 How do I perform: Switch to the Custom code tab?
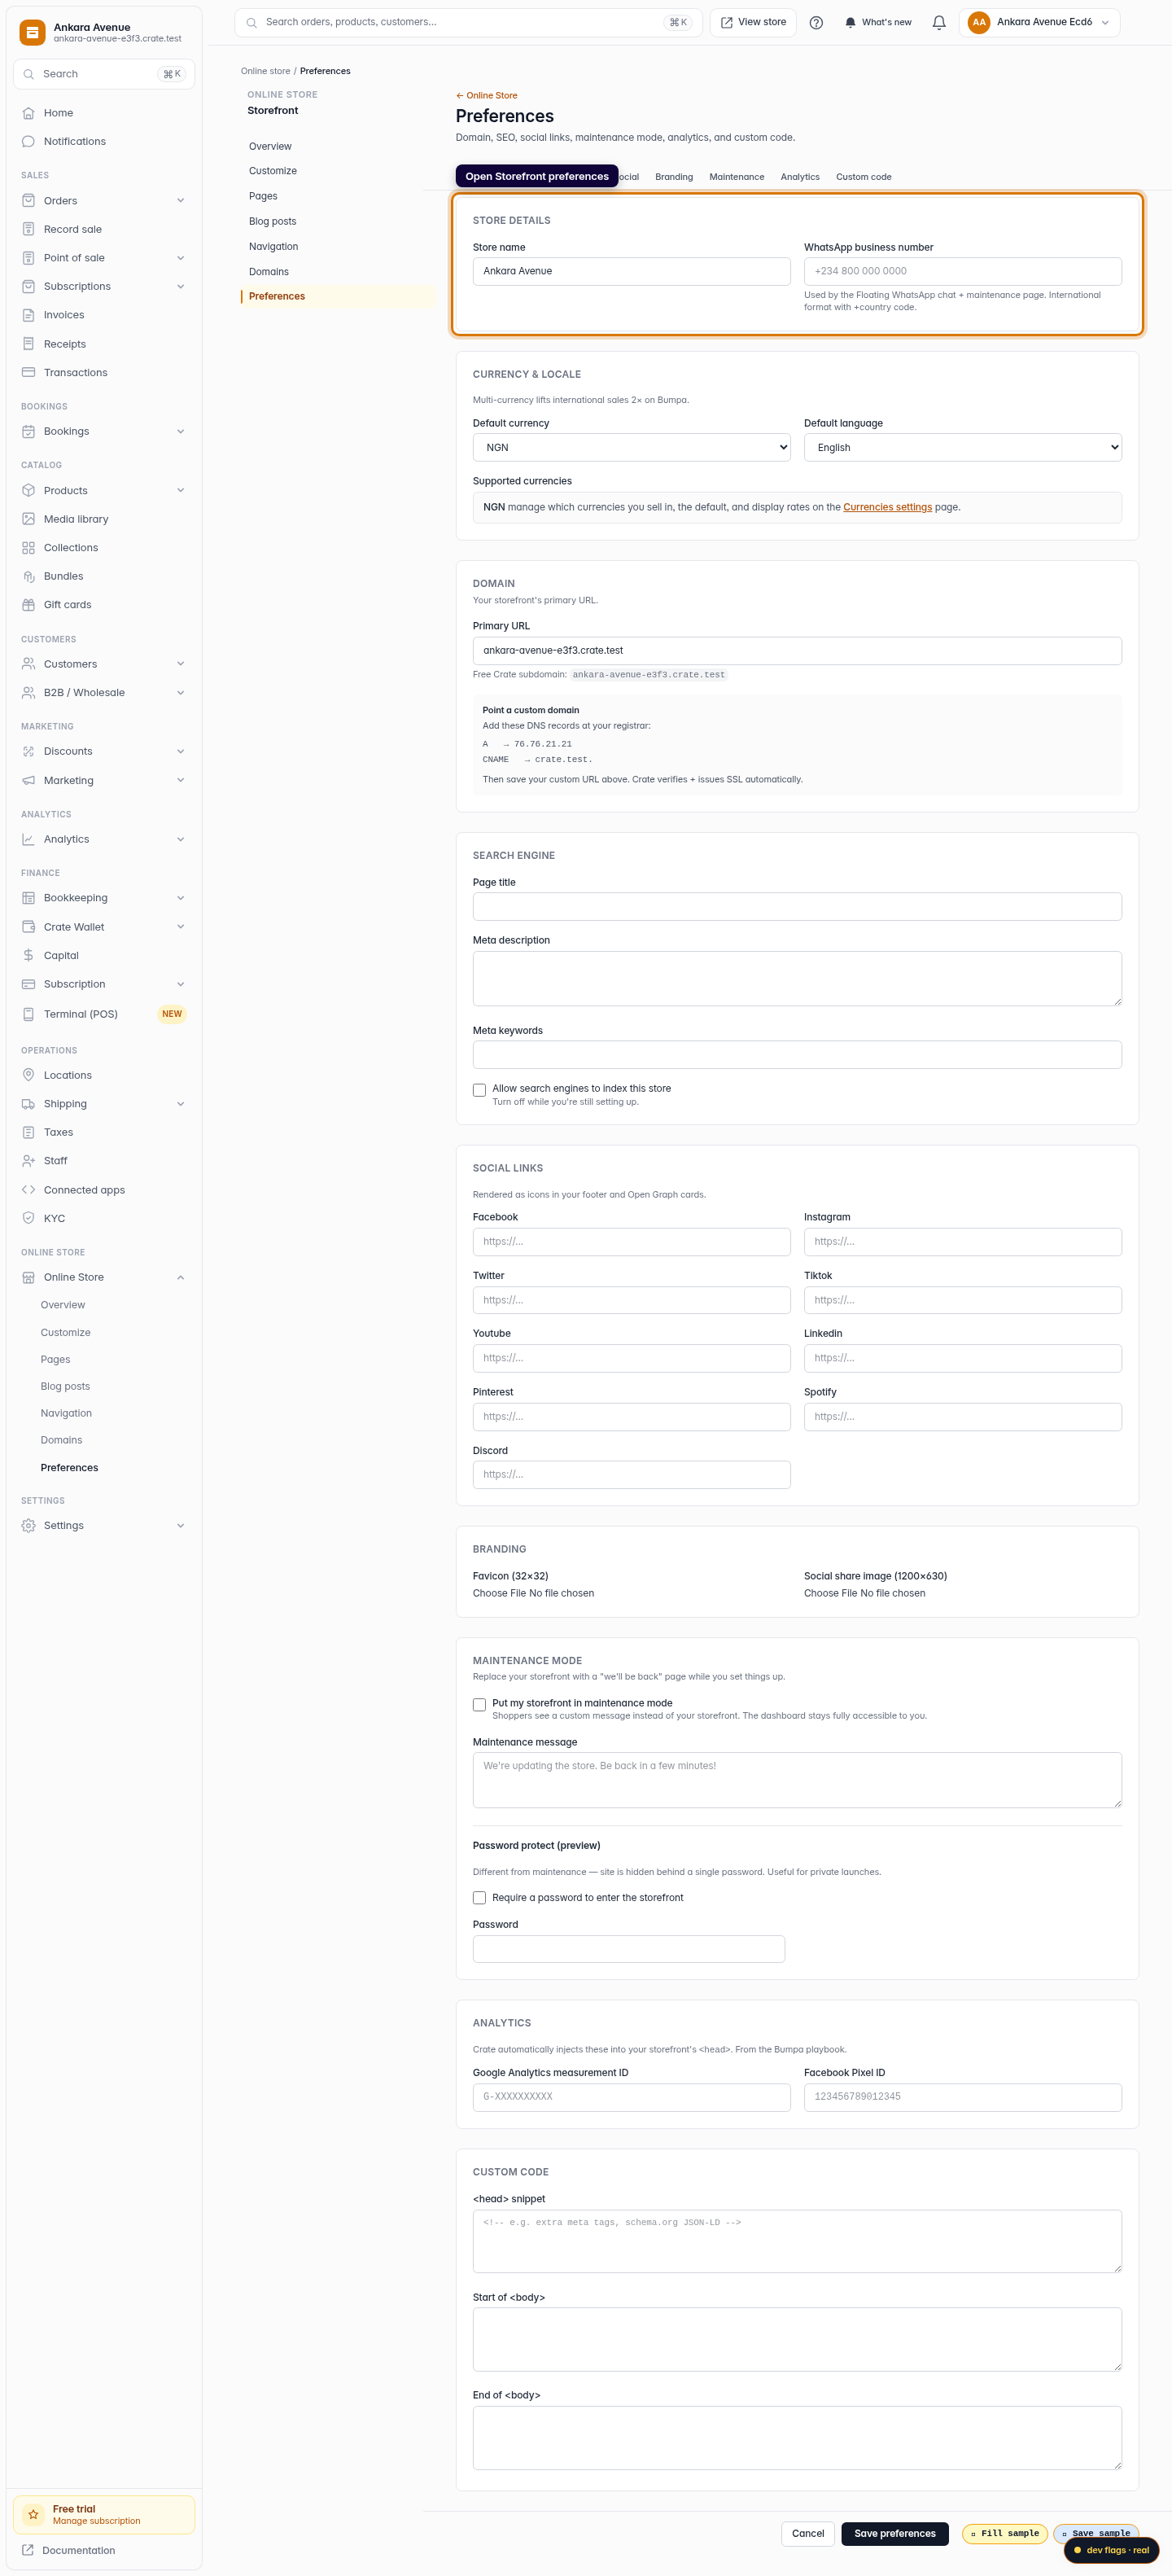point(864,177)
